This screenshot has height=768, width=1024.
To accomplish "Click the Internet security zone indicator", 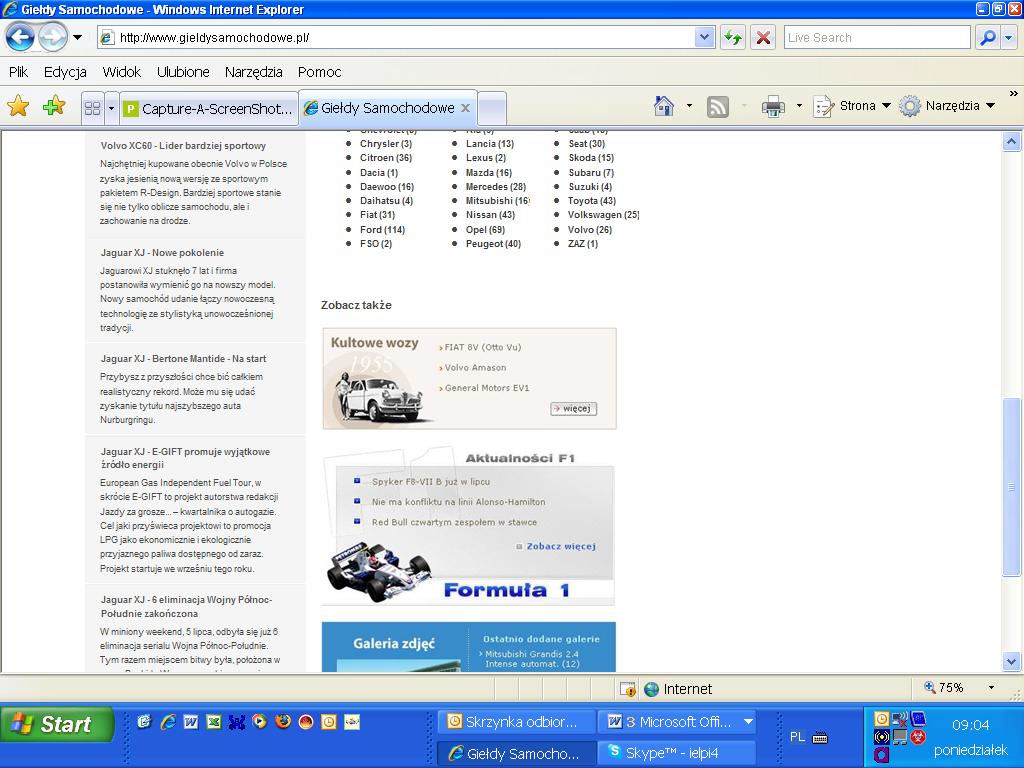I will pyautogui.click(x=678, y=689).
